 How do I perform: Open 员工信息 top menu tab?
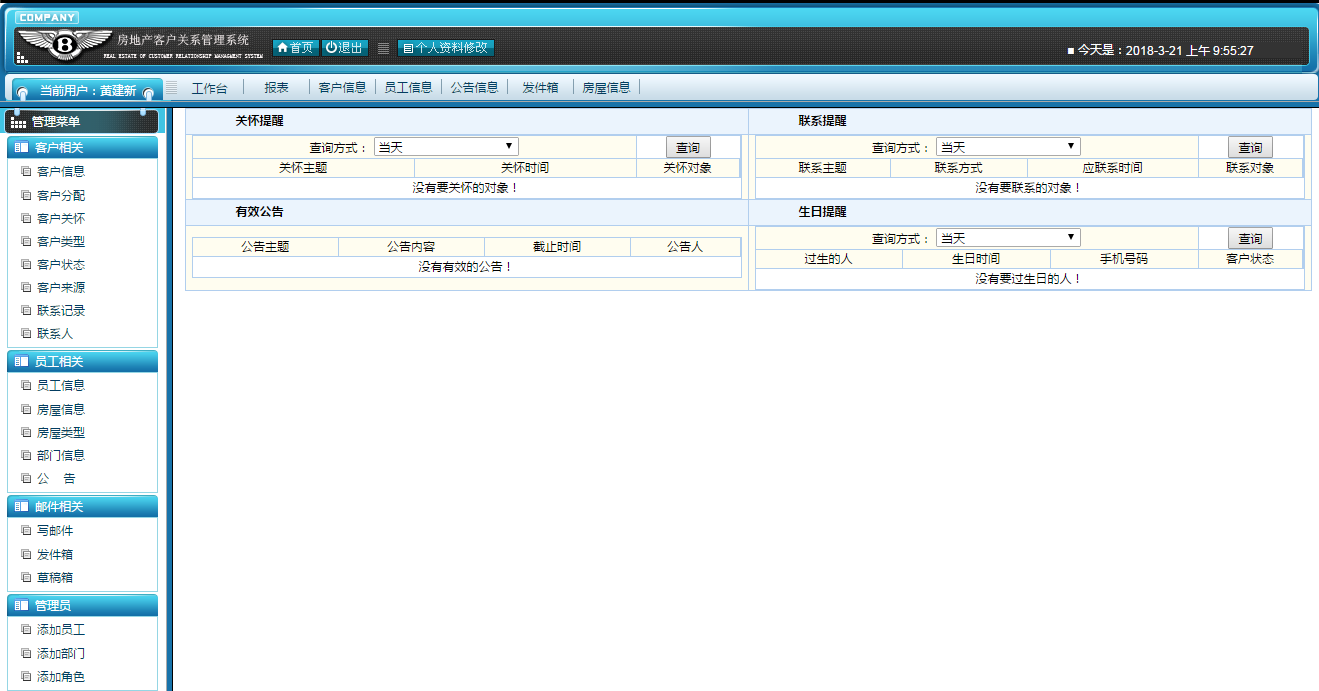(x=408, y=88)
